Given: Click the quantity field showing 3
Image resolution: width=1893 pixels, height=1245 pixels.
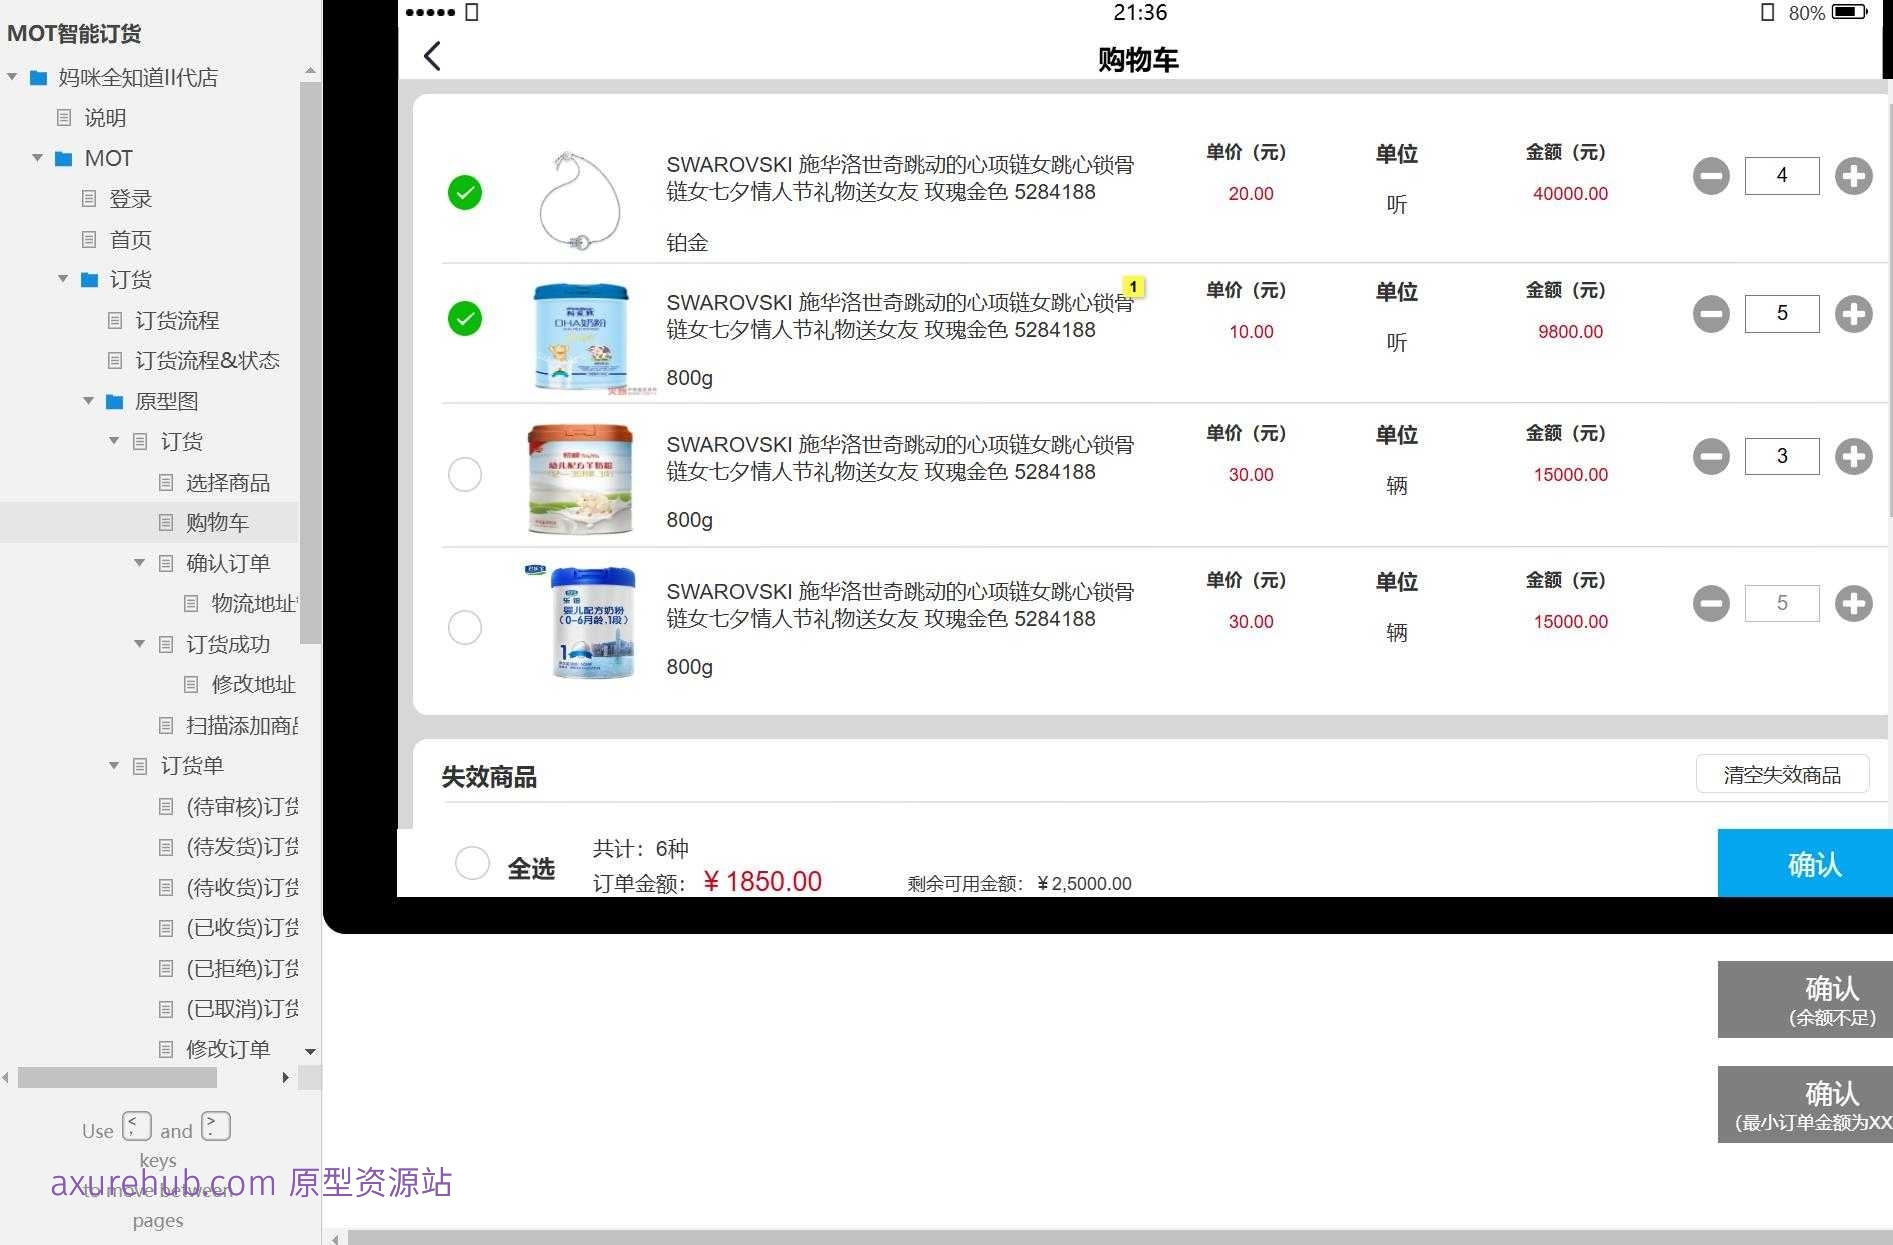Looking at the screenshot, I should click(x=1782, y=457).
